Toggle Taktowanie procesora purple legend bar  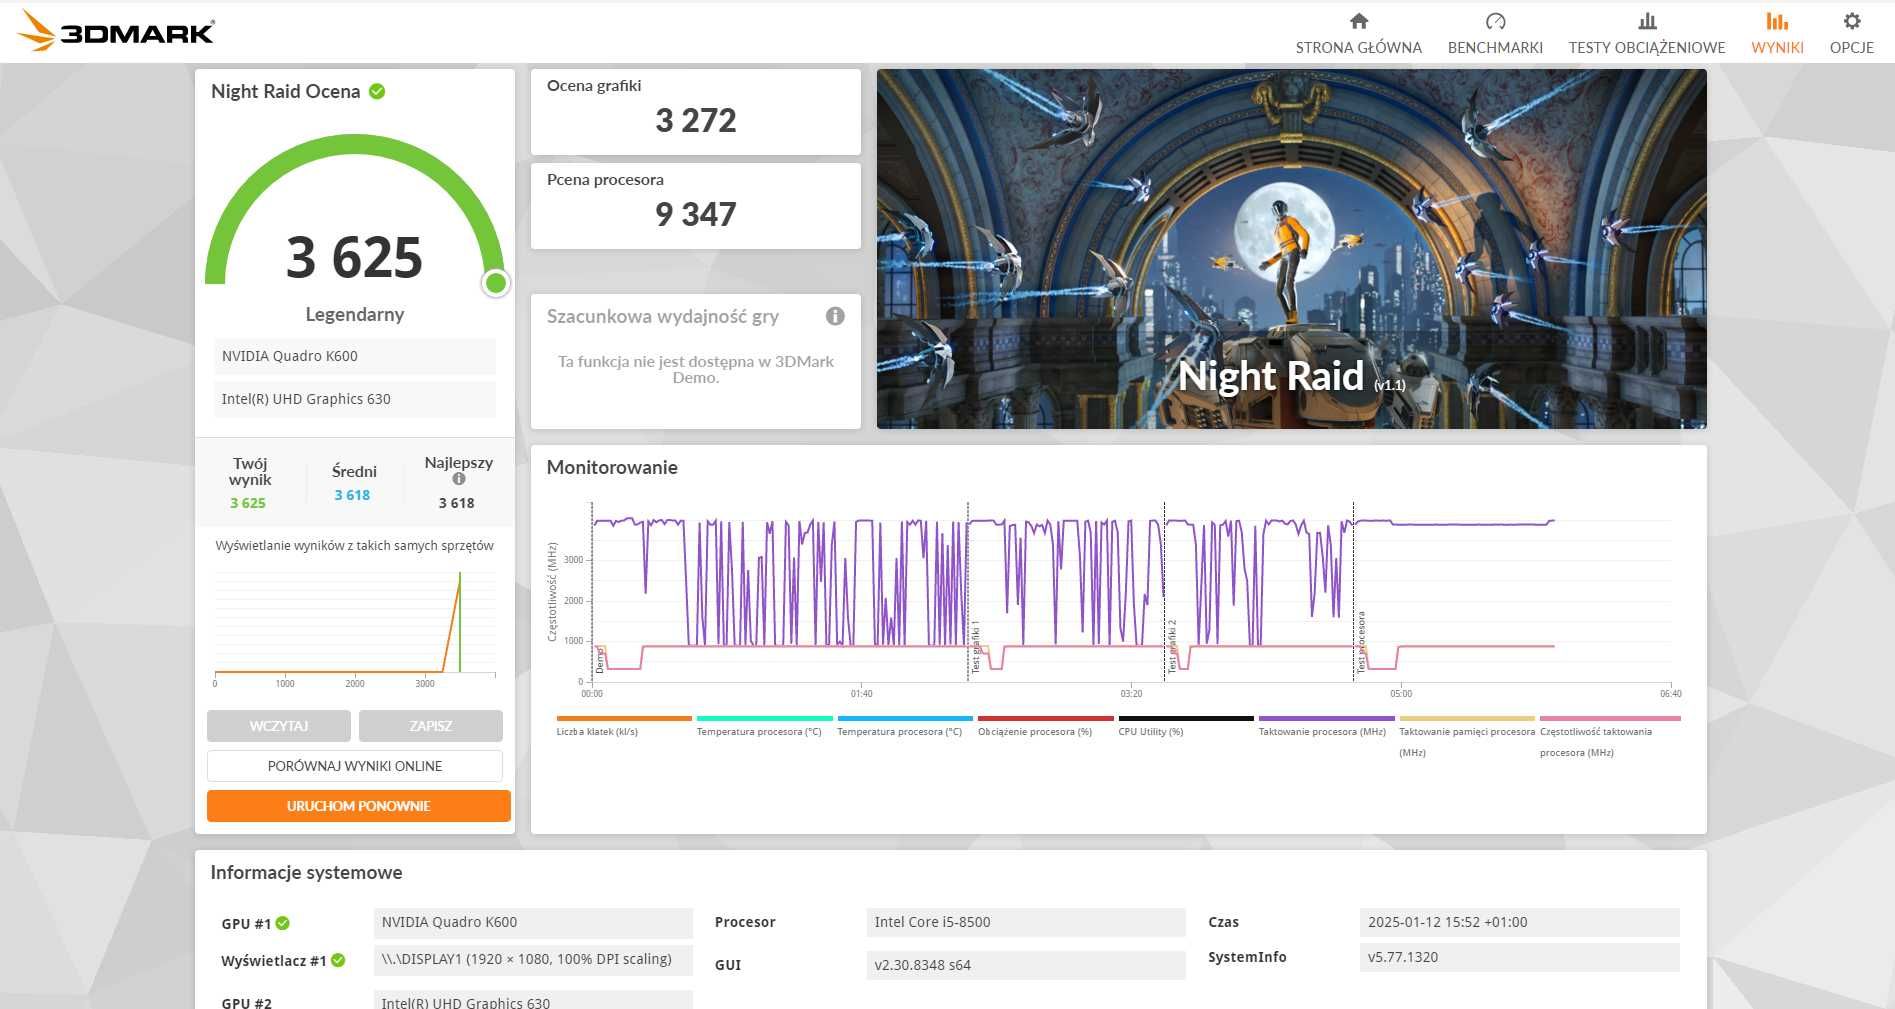coord(1327,718)
